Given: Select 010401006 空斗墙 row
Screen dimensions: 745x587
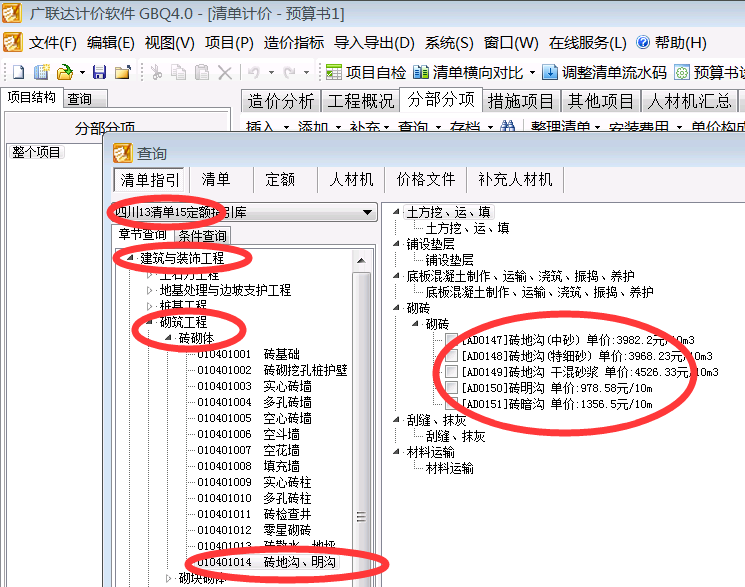Looking at the screenshot, I should click(x=248, y=434).
